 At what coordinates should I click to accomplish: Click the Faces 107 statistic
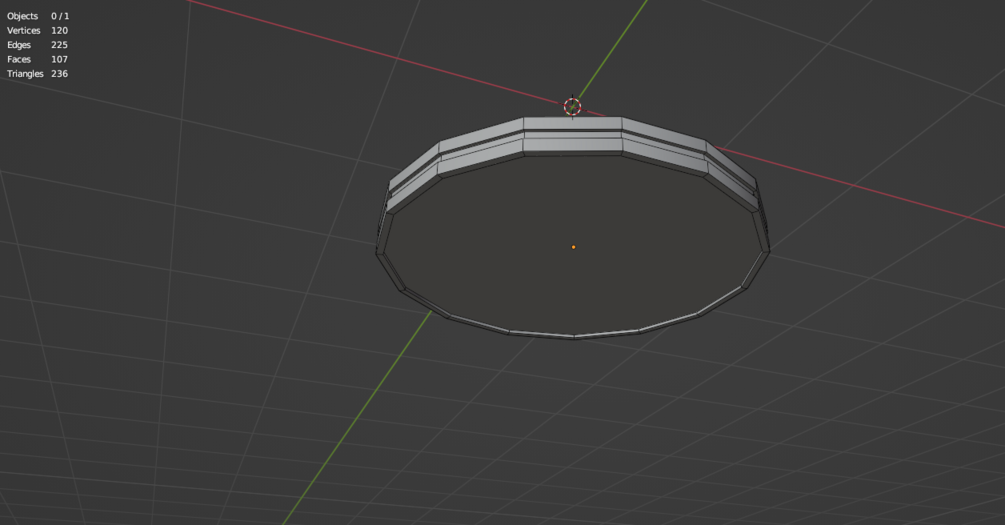37,59
